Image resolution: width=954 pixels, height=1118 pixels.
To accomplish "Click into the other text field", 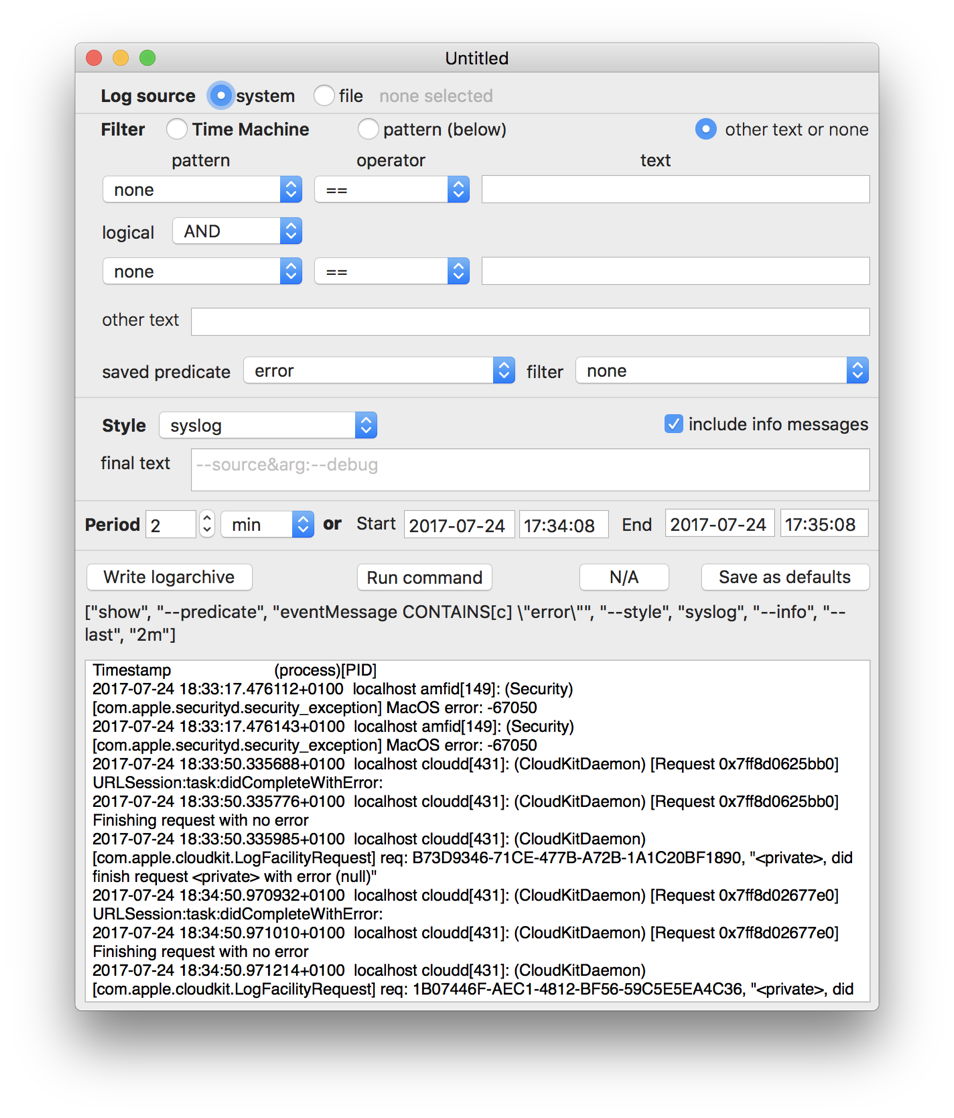I will tap(529, 321).
